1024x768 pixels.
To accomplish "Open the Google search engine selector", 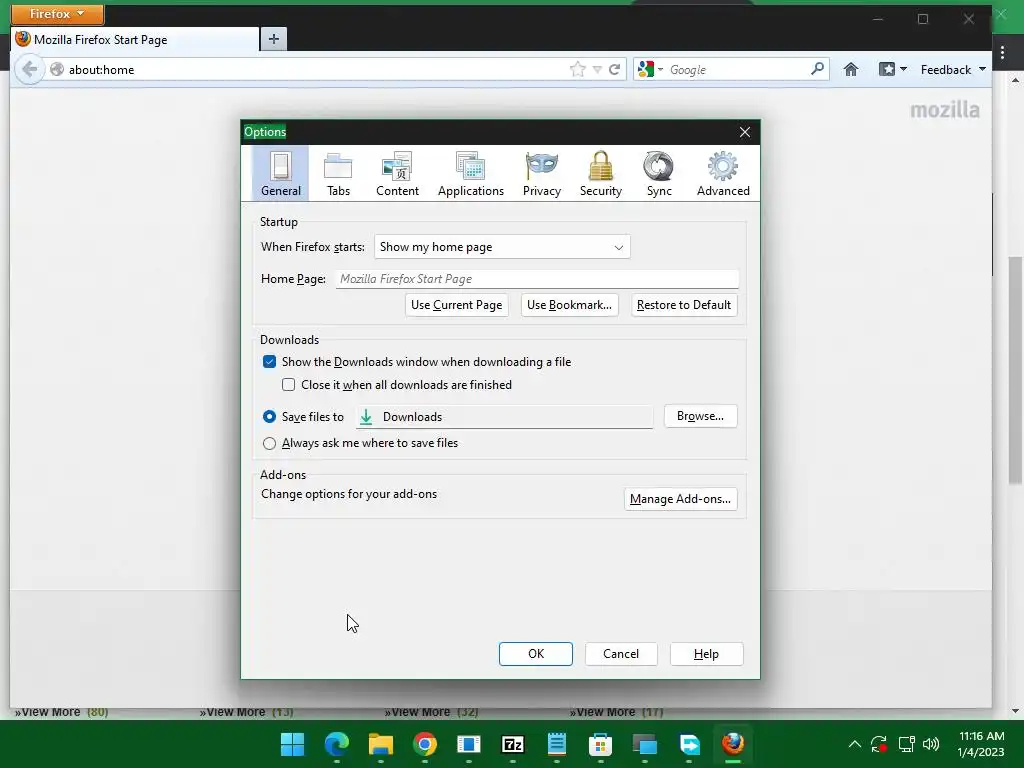I will [x=650, y=69].
